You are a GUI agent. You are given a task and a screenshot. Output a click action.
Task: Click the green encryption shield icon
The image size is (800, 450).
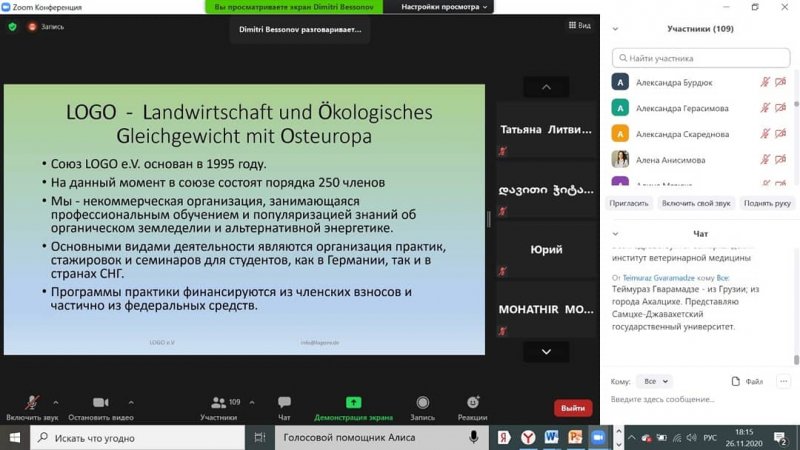[12, 27]
